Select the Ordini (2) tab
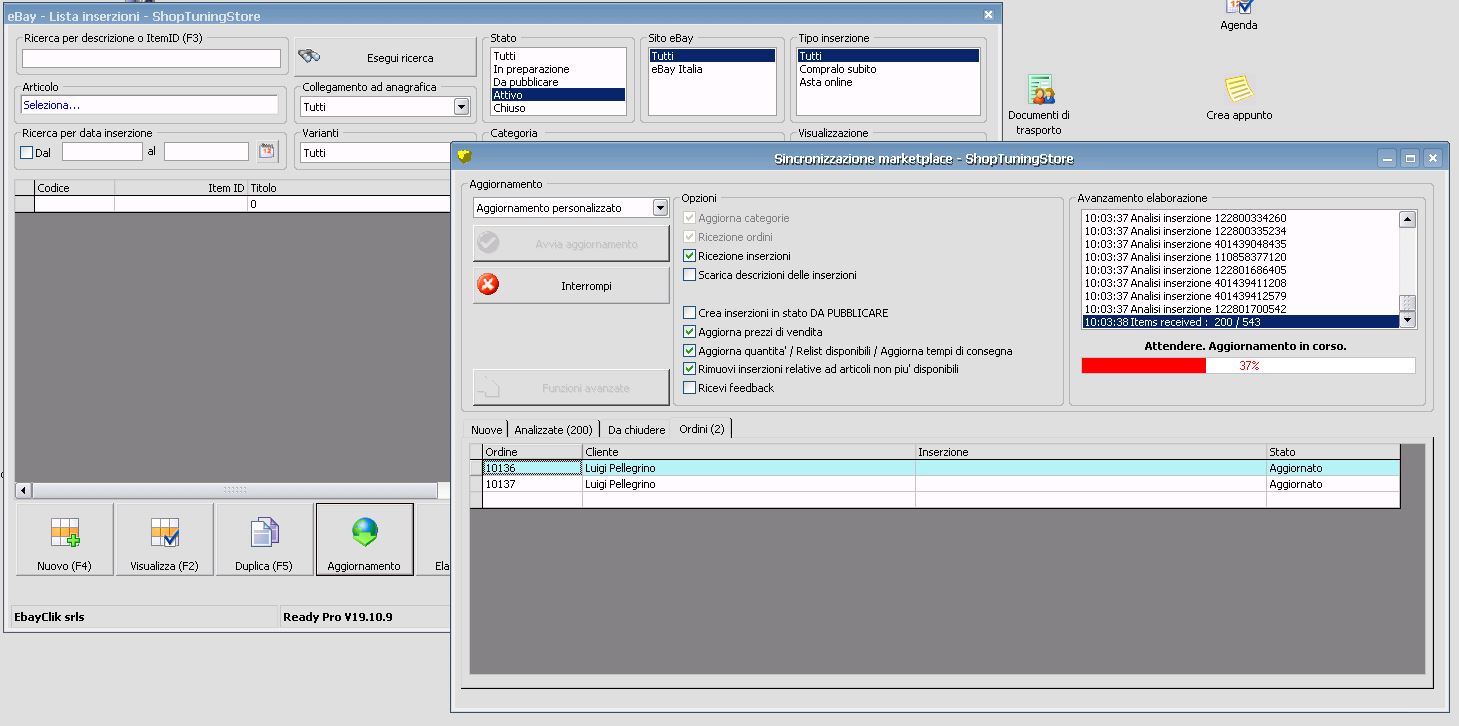Image resolution: width=1459 pixels, height=726 pixels. pyautogui.click(x=702, y=429)
